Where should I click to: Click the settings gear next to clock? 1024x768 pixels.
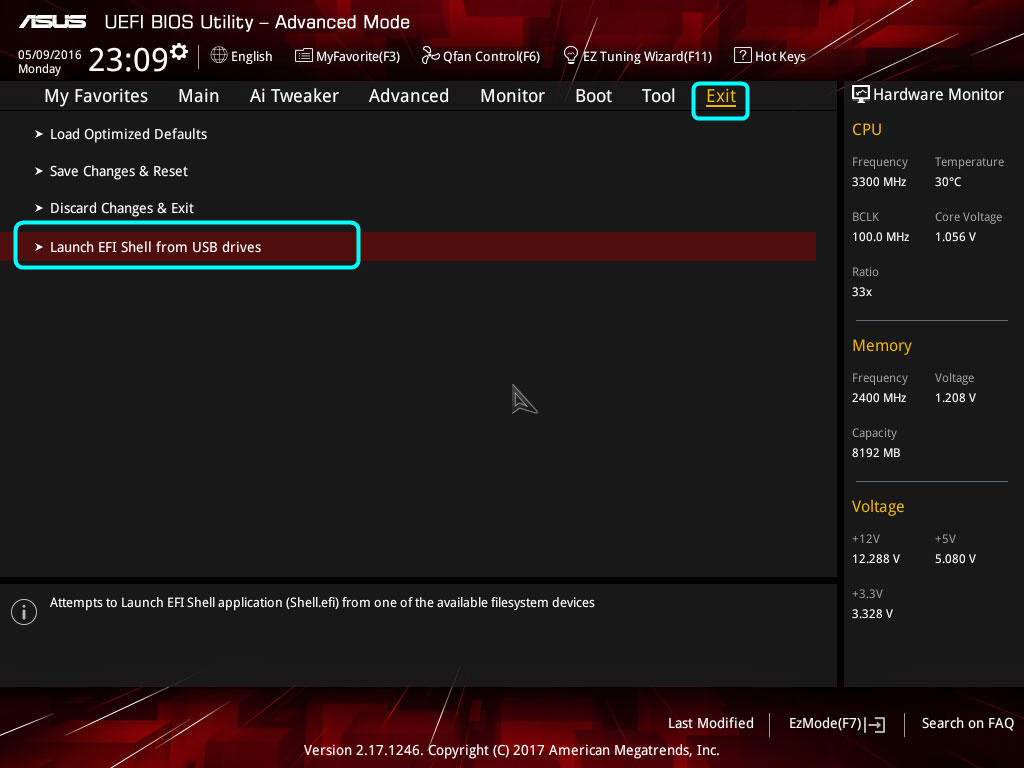(x=179, y=52)
